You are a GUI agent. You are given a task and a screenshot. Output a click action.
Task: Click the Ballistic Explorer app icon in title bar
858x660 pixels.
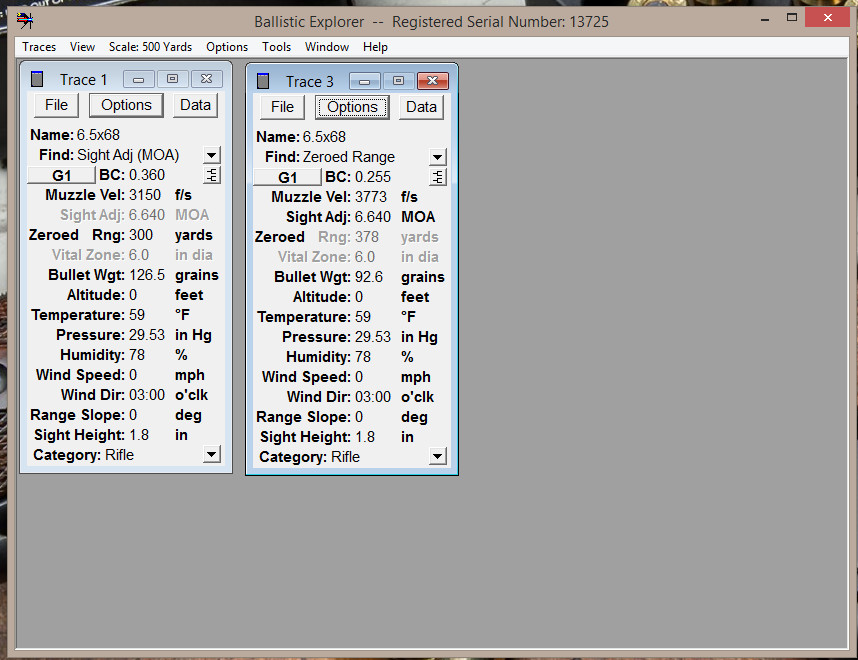25,21
